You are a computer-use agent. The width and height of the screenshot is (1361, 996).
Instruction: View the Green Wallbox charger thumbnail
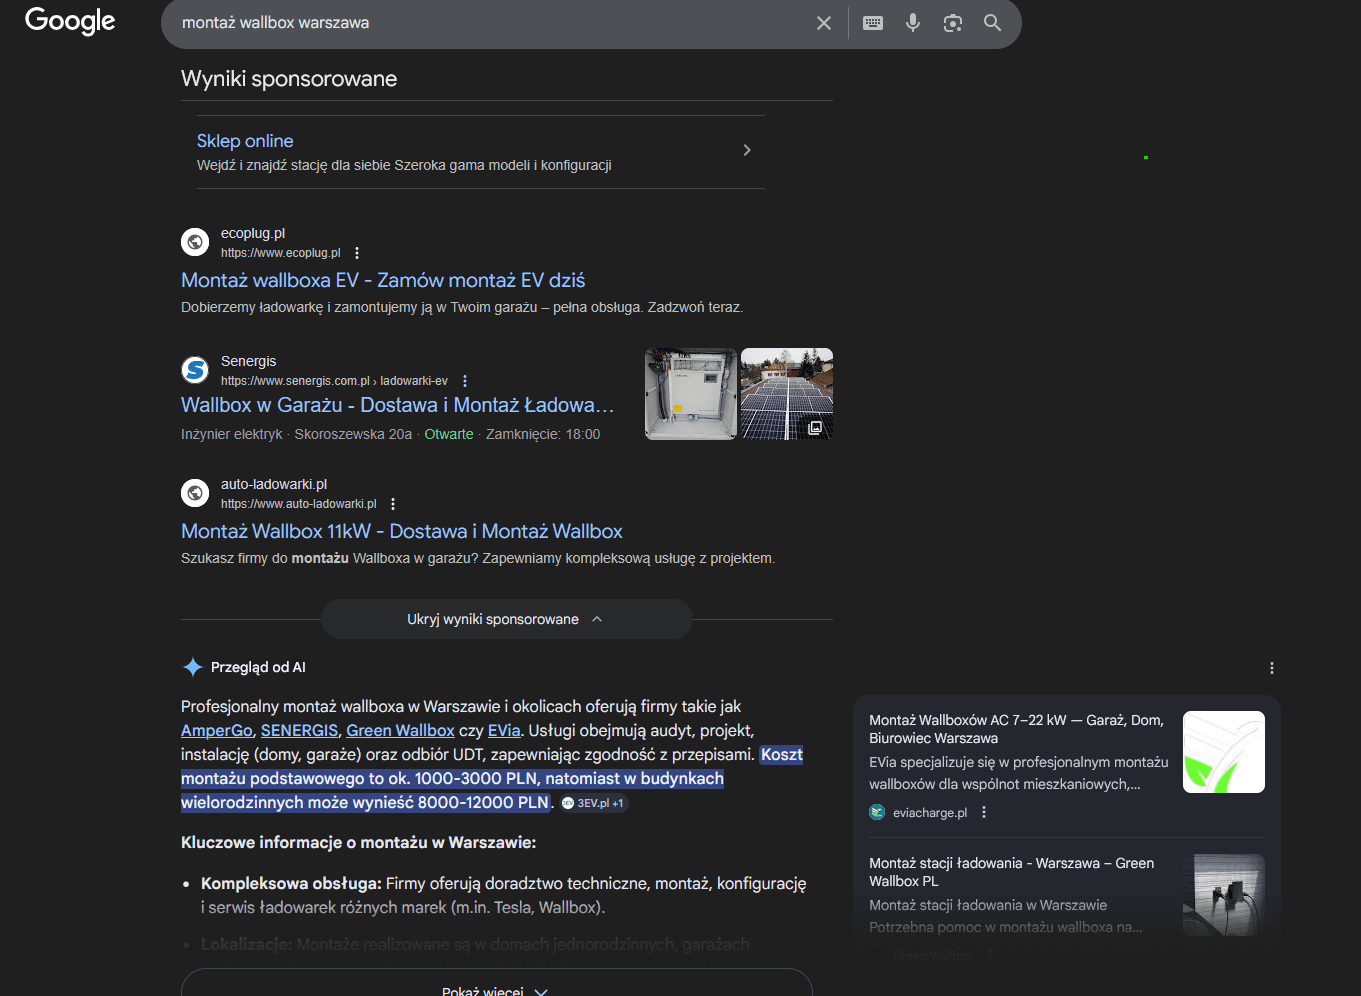(x=1224, y=895)
